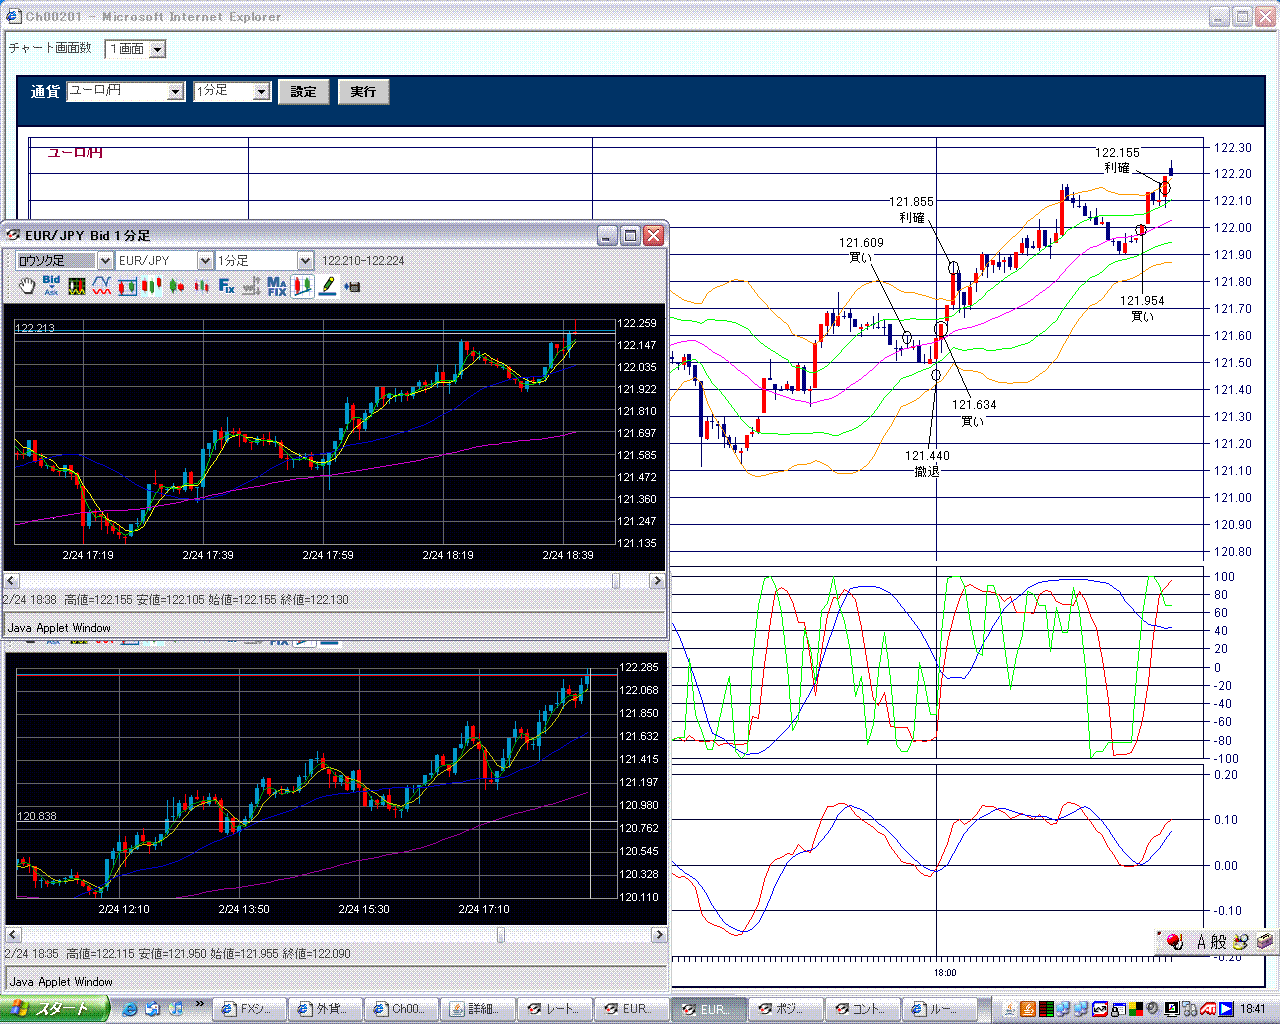This screenshot has width=1280, height=1024.
Task: Select the hand pan tool
Action: pos(27,286)
